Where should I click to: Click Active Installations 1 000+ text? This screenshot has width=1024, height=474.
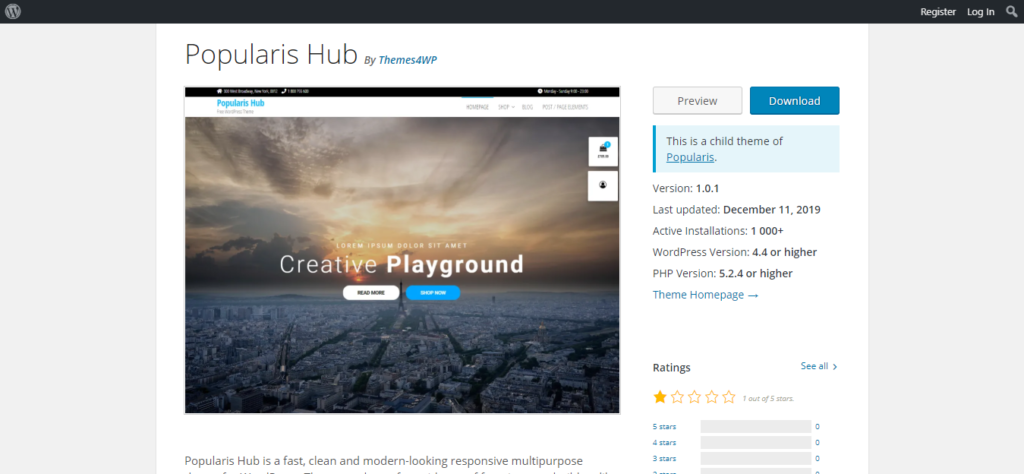(718, 230)
